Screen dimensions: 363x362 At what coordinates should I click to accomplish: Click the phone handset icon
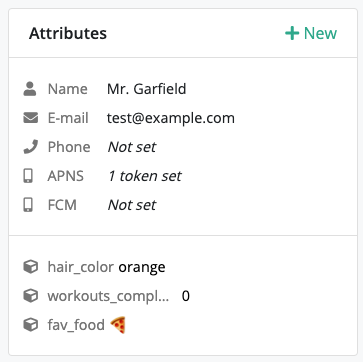click(x=30, y=147)
